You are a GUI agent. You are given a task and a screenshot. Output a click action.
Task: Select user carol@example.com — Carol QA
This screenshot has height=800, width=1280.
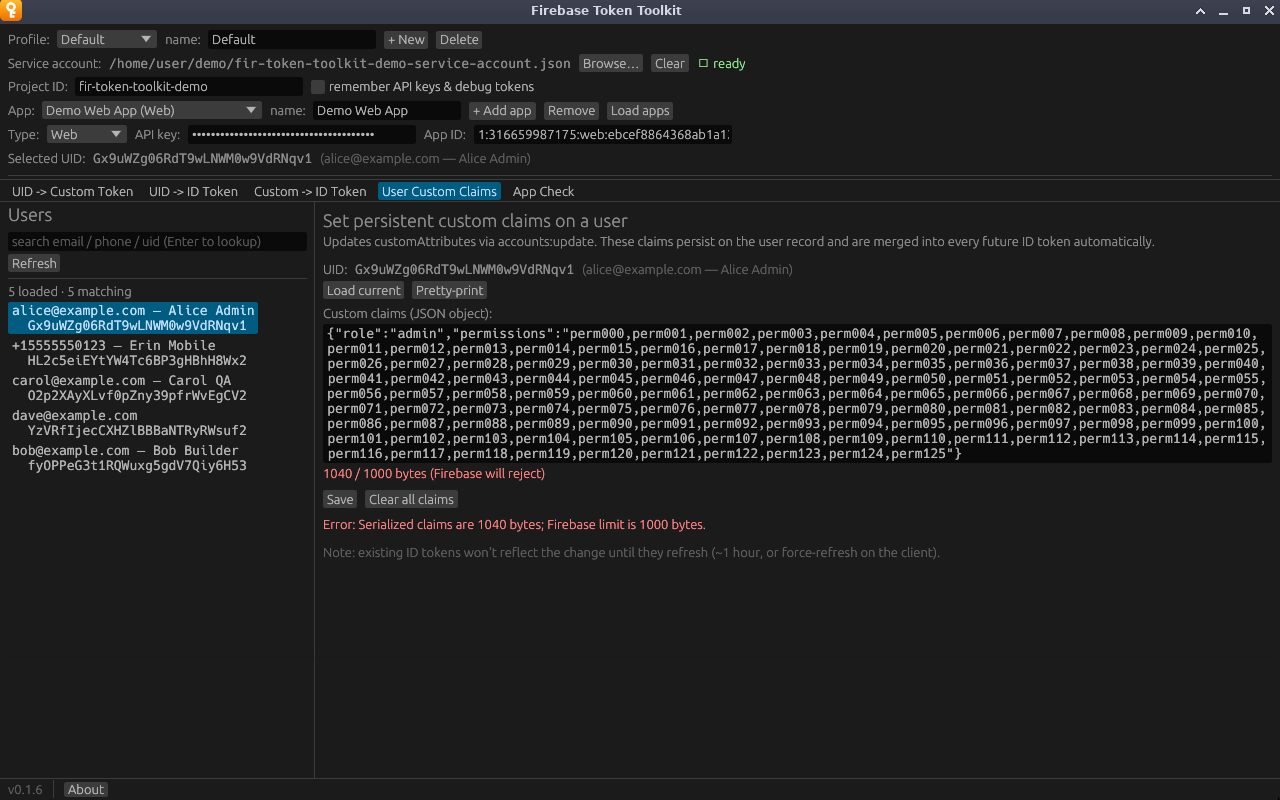129,388
